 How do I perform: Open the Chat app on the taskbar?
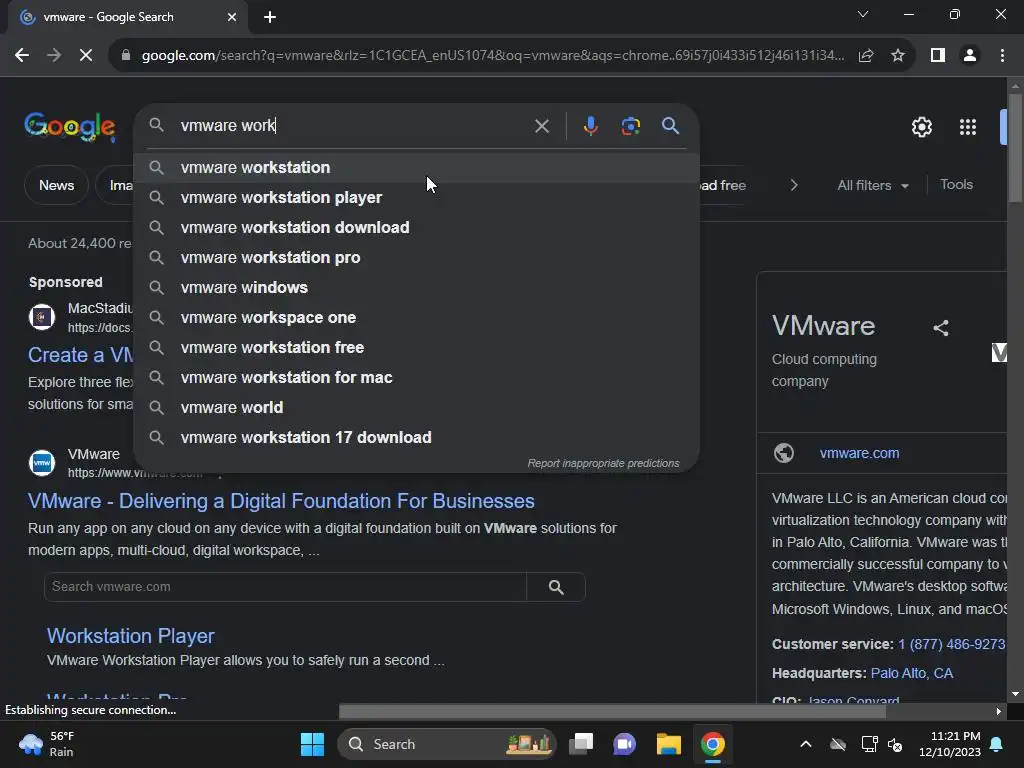(624, 744)
